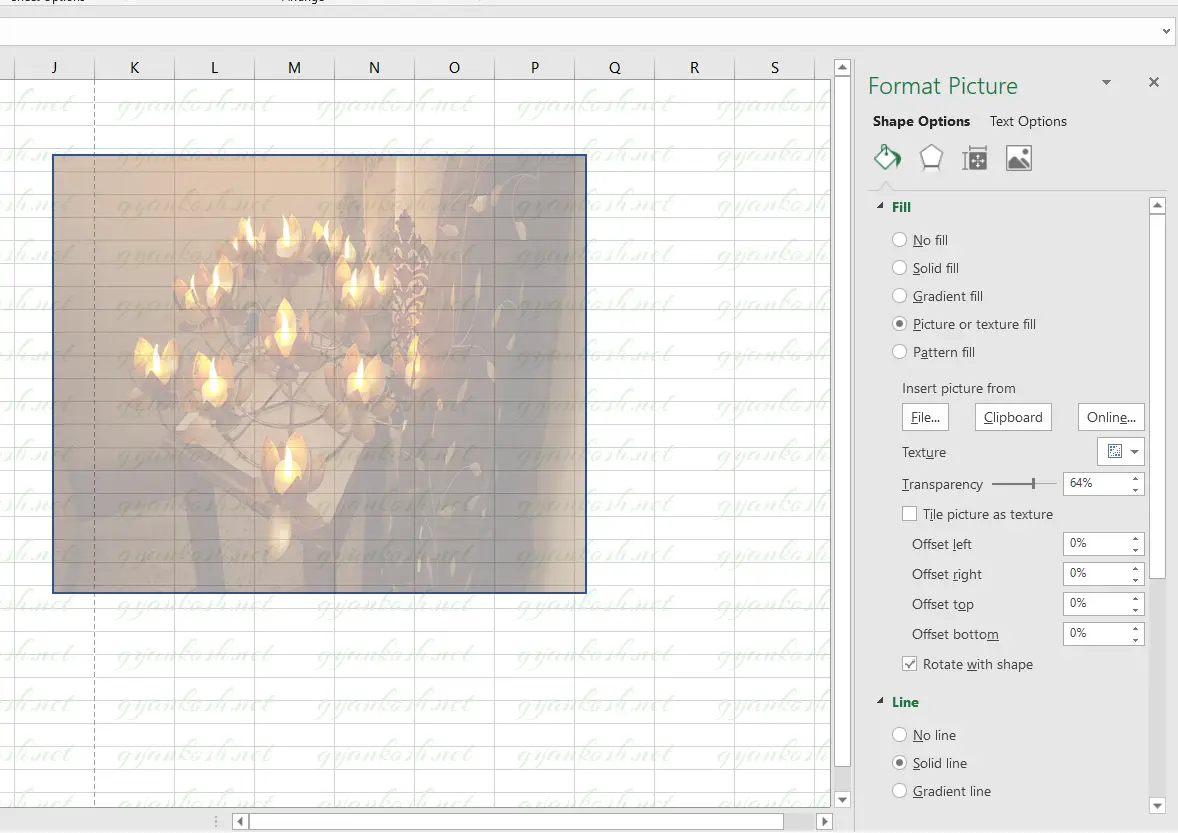The height and width of the screenshot is (833, 1178).
Task: Click the worksheet horizontal scrollbar thumb
Action: [x=516, y=821]
